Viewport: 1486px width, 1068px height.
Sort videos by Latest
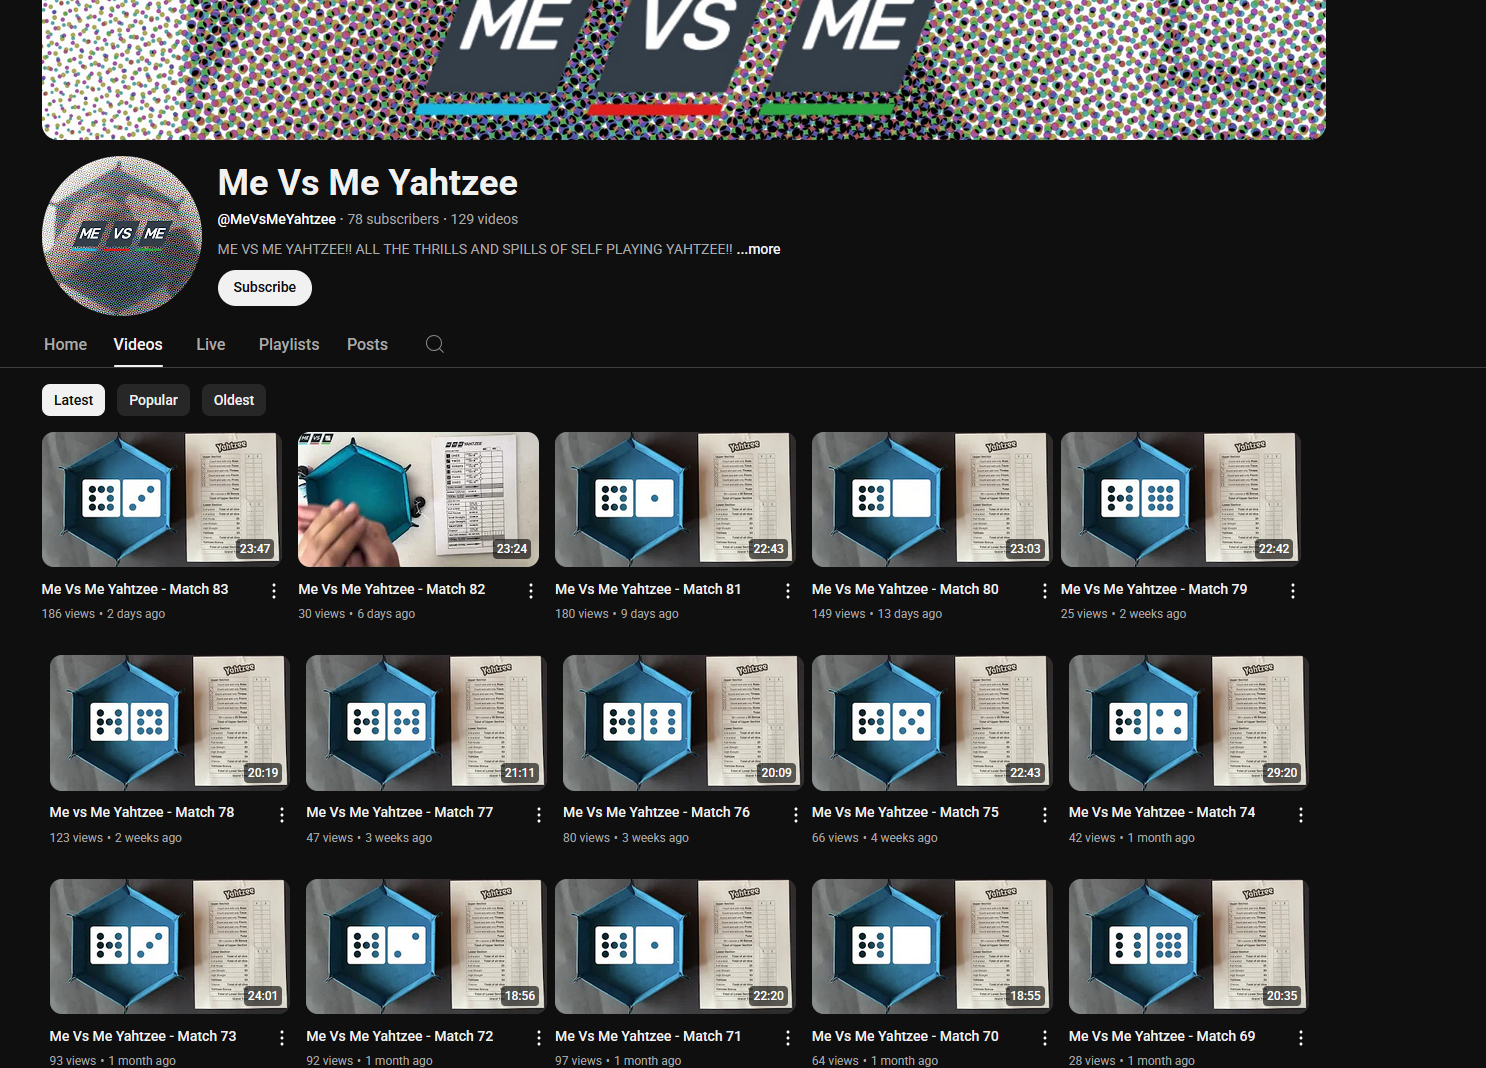coord(73,400)
